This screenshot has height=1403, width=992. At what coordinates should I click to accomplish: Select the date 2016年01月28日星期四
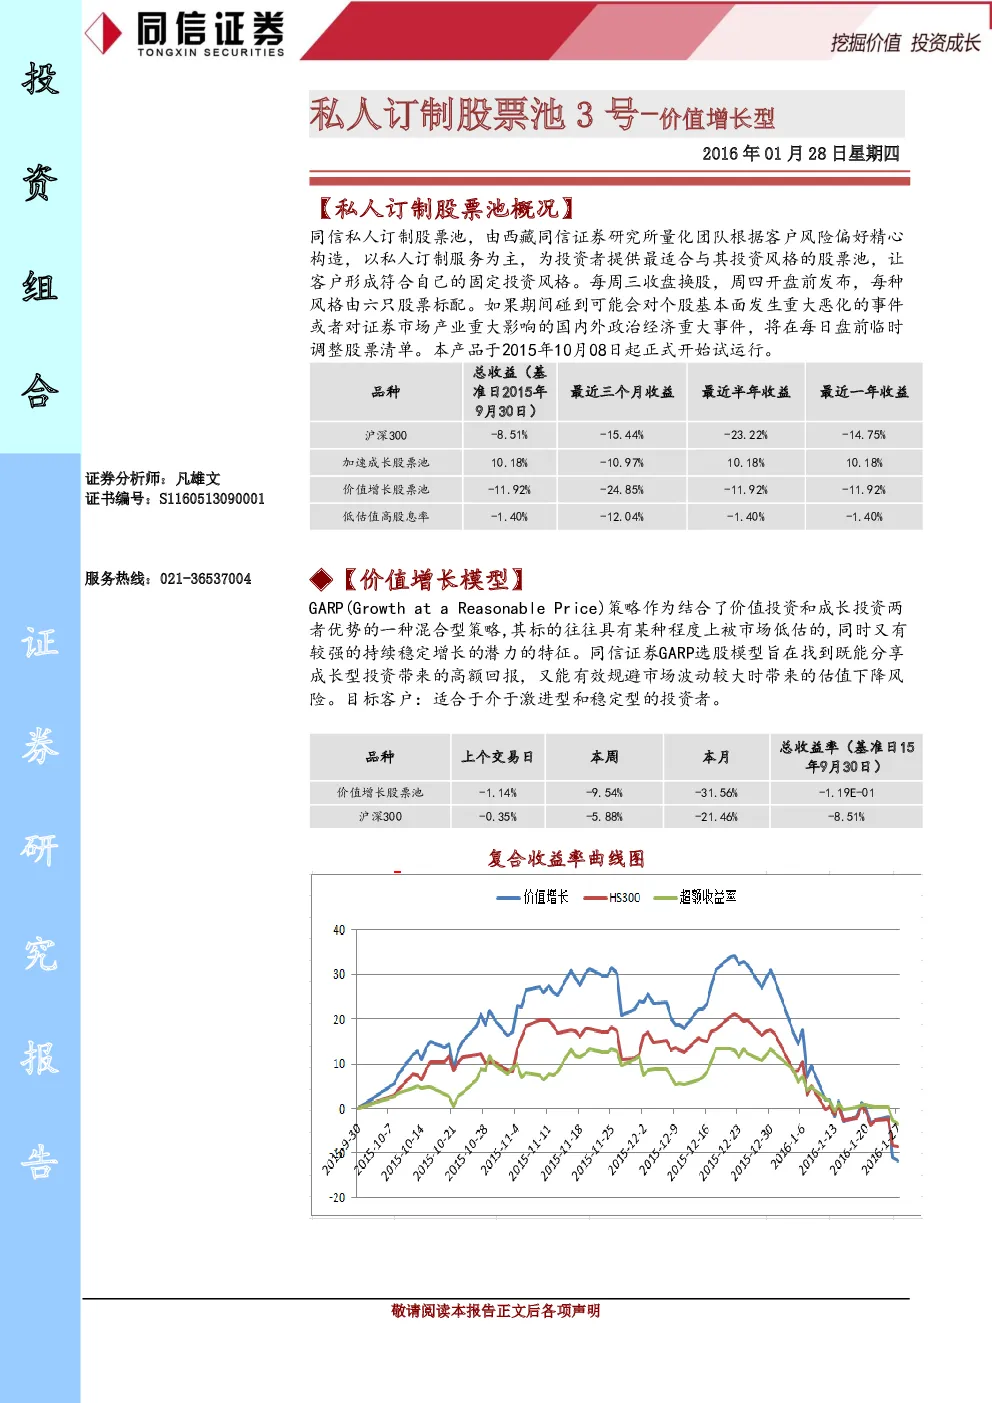[800, 153]
